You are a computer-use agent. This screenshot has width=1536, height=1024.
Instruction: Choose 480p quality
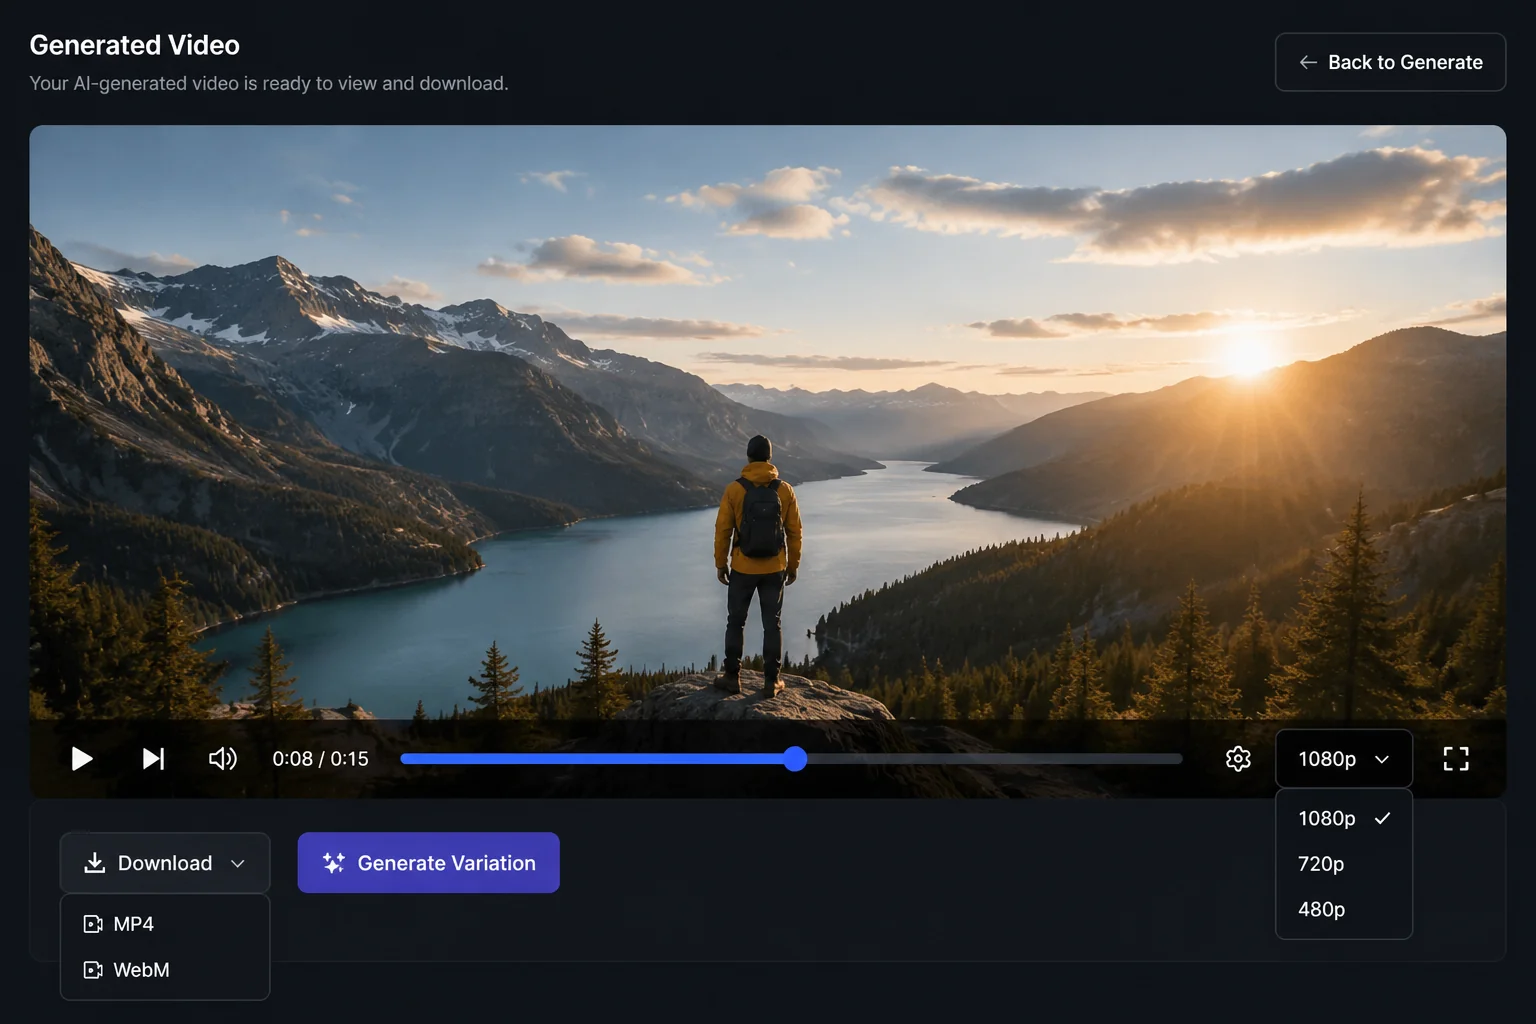(x=1344, y=909)
